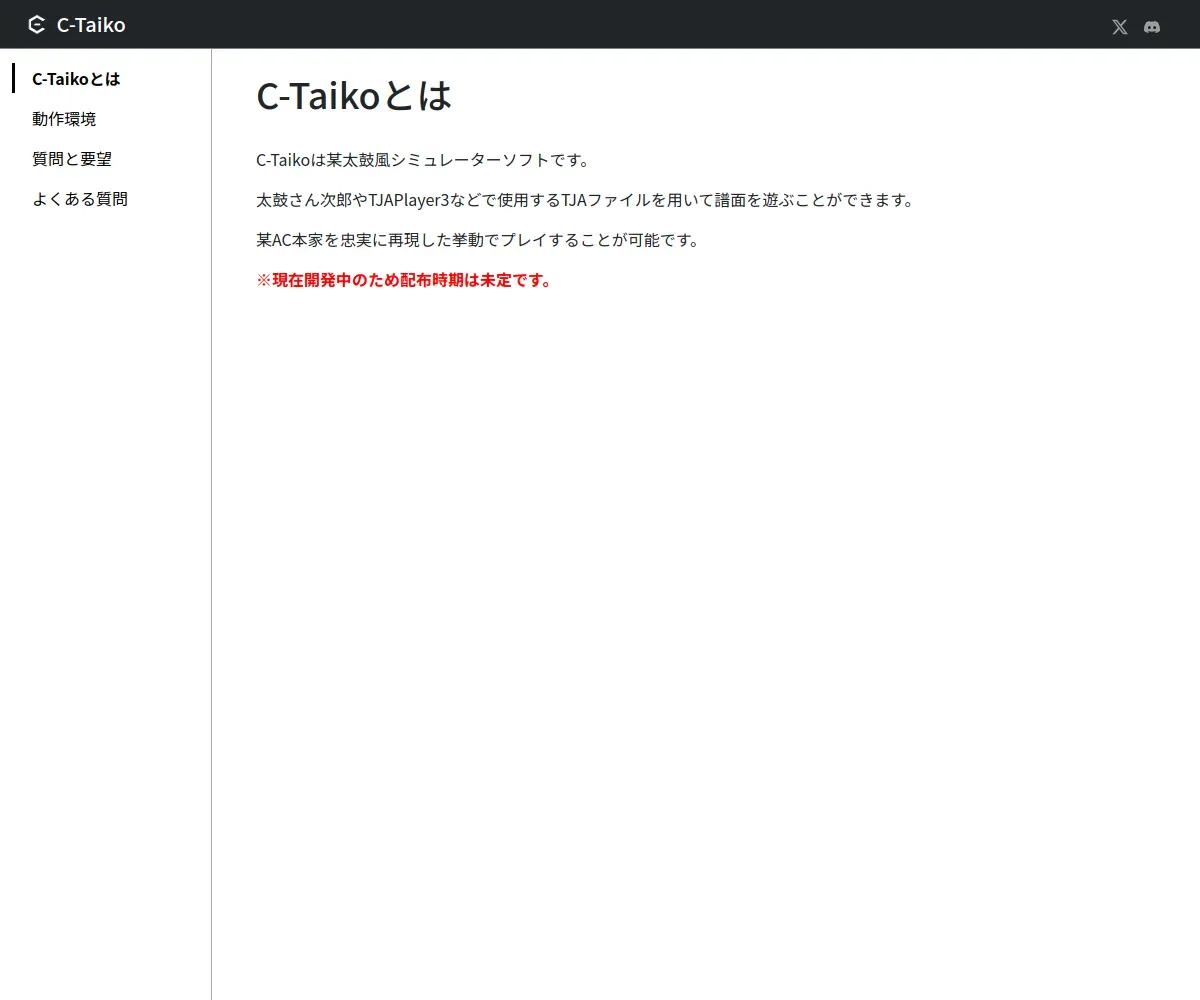
Task: Click the C-Taikoとは page heading
Action: 355,96
